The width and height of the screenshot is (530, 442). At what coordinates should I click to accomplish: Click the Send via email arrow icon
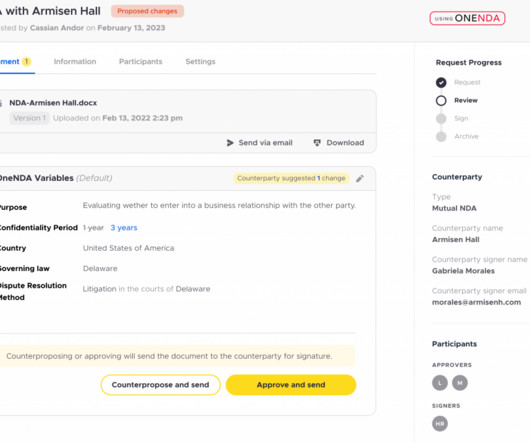pyautogui.click(x=230, y=143)
